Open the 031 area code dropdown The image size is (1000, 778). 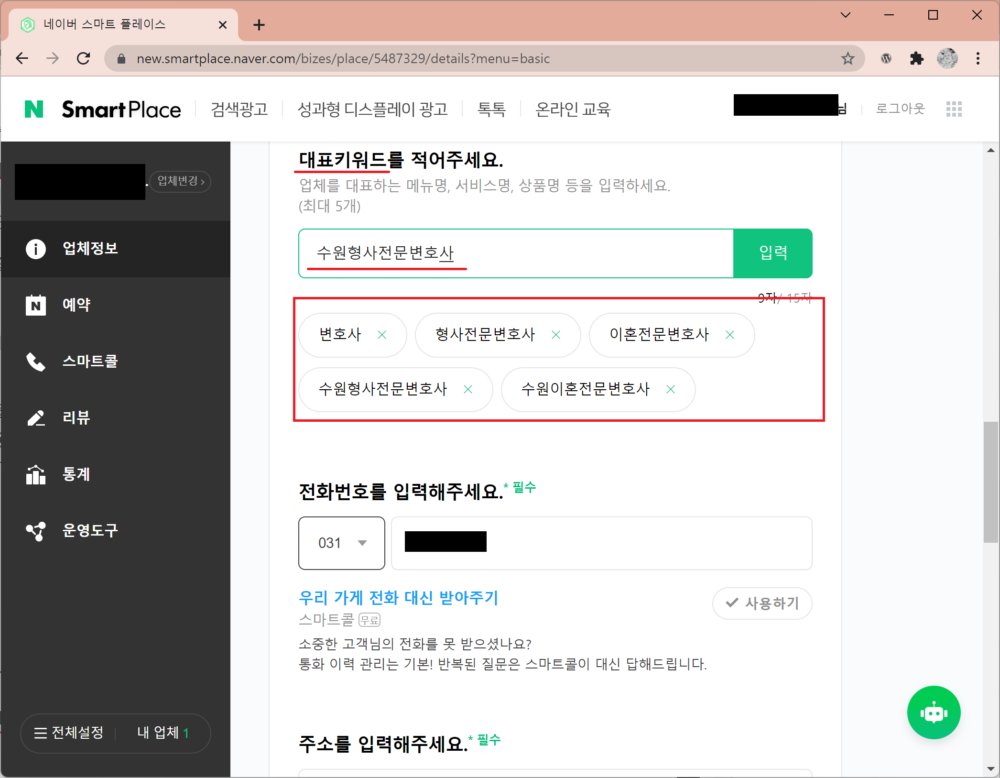[341, 543]
